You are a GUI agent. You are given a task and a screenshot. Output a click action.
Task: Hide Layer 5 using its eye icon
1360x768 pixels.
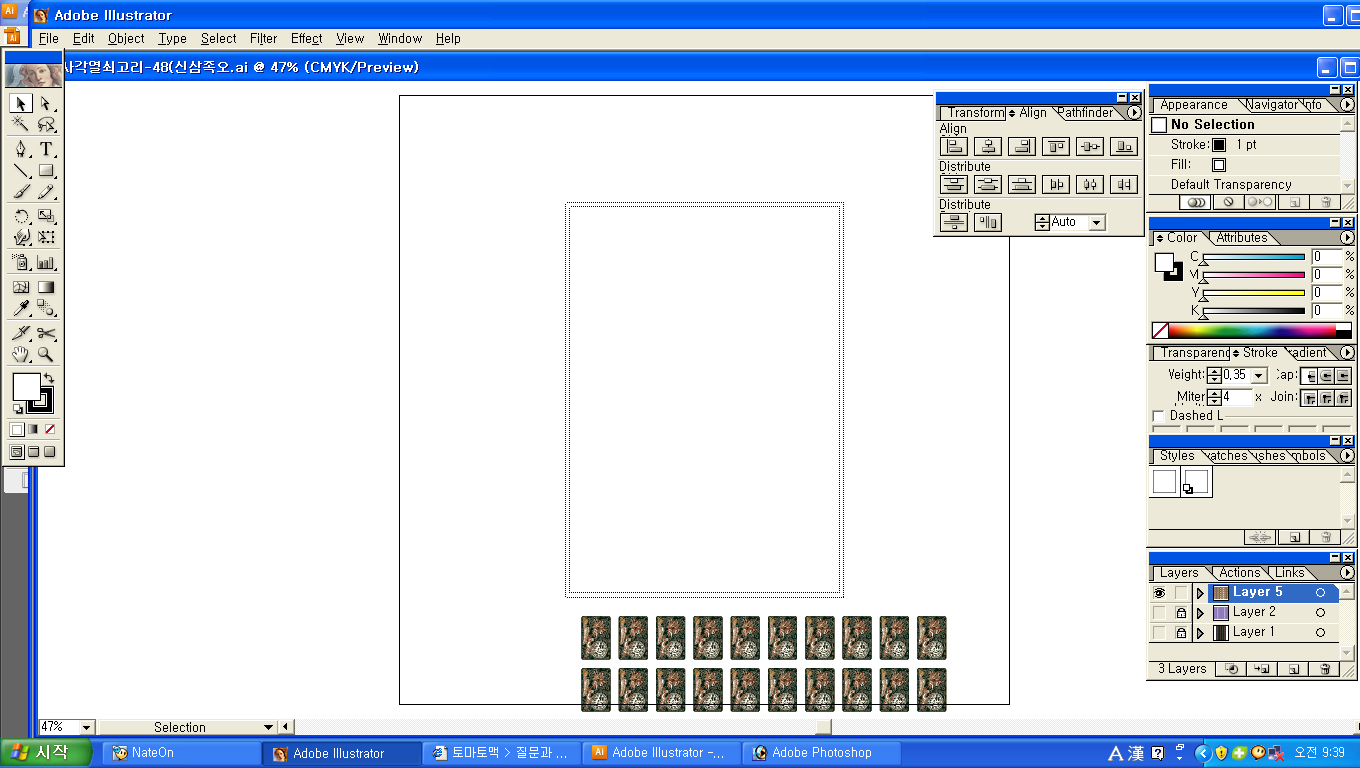(x=1159, y=593)
